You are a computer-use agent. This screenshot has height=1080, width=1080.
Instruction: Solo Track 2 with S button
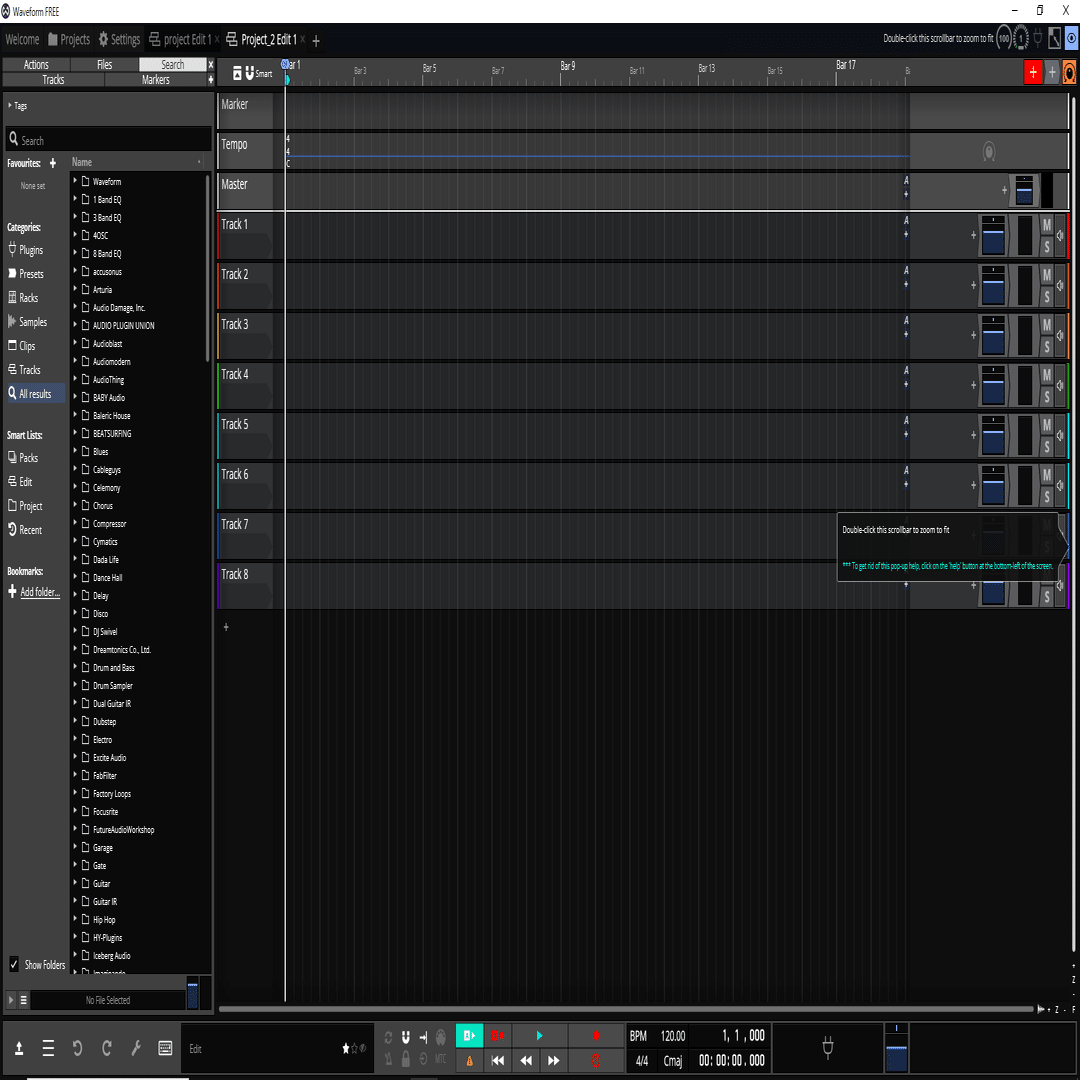click(x=1046, y=297)
